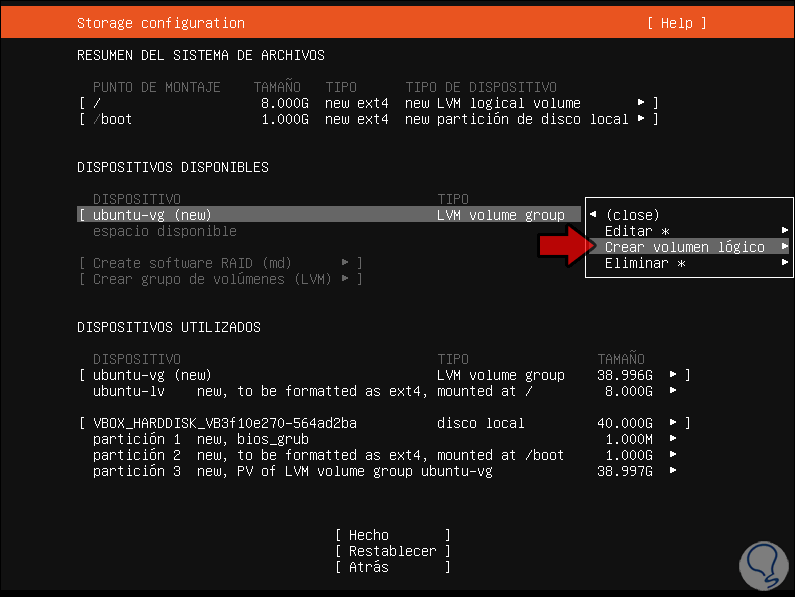Open ubuntu-lv 8.000G logical volume arrow
795x597 pixels.
673,391
